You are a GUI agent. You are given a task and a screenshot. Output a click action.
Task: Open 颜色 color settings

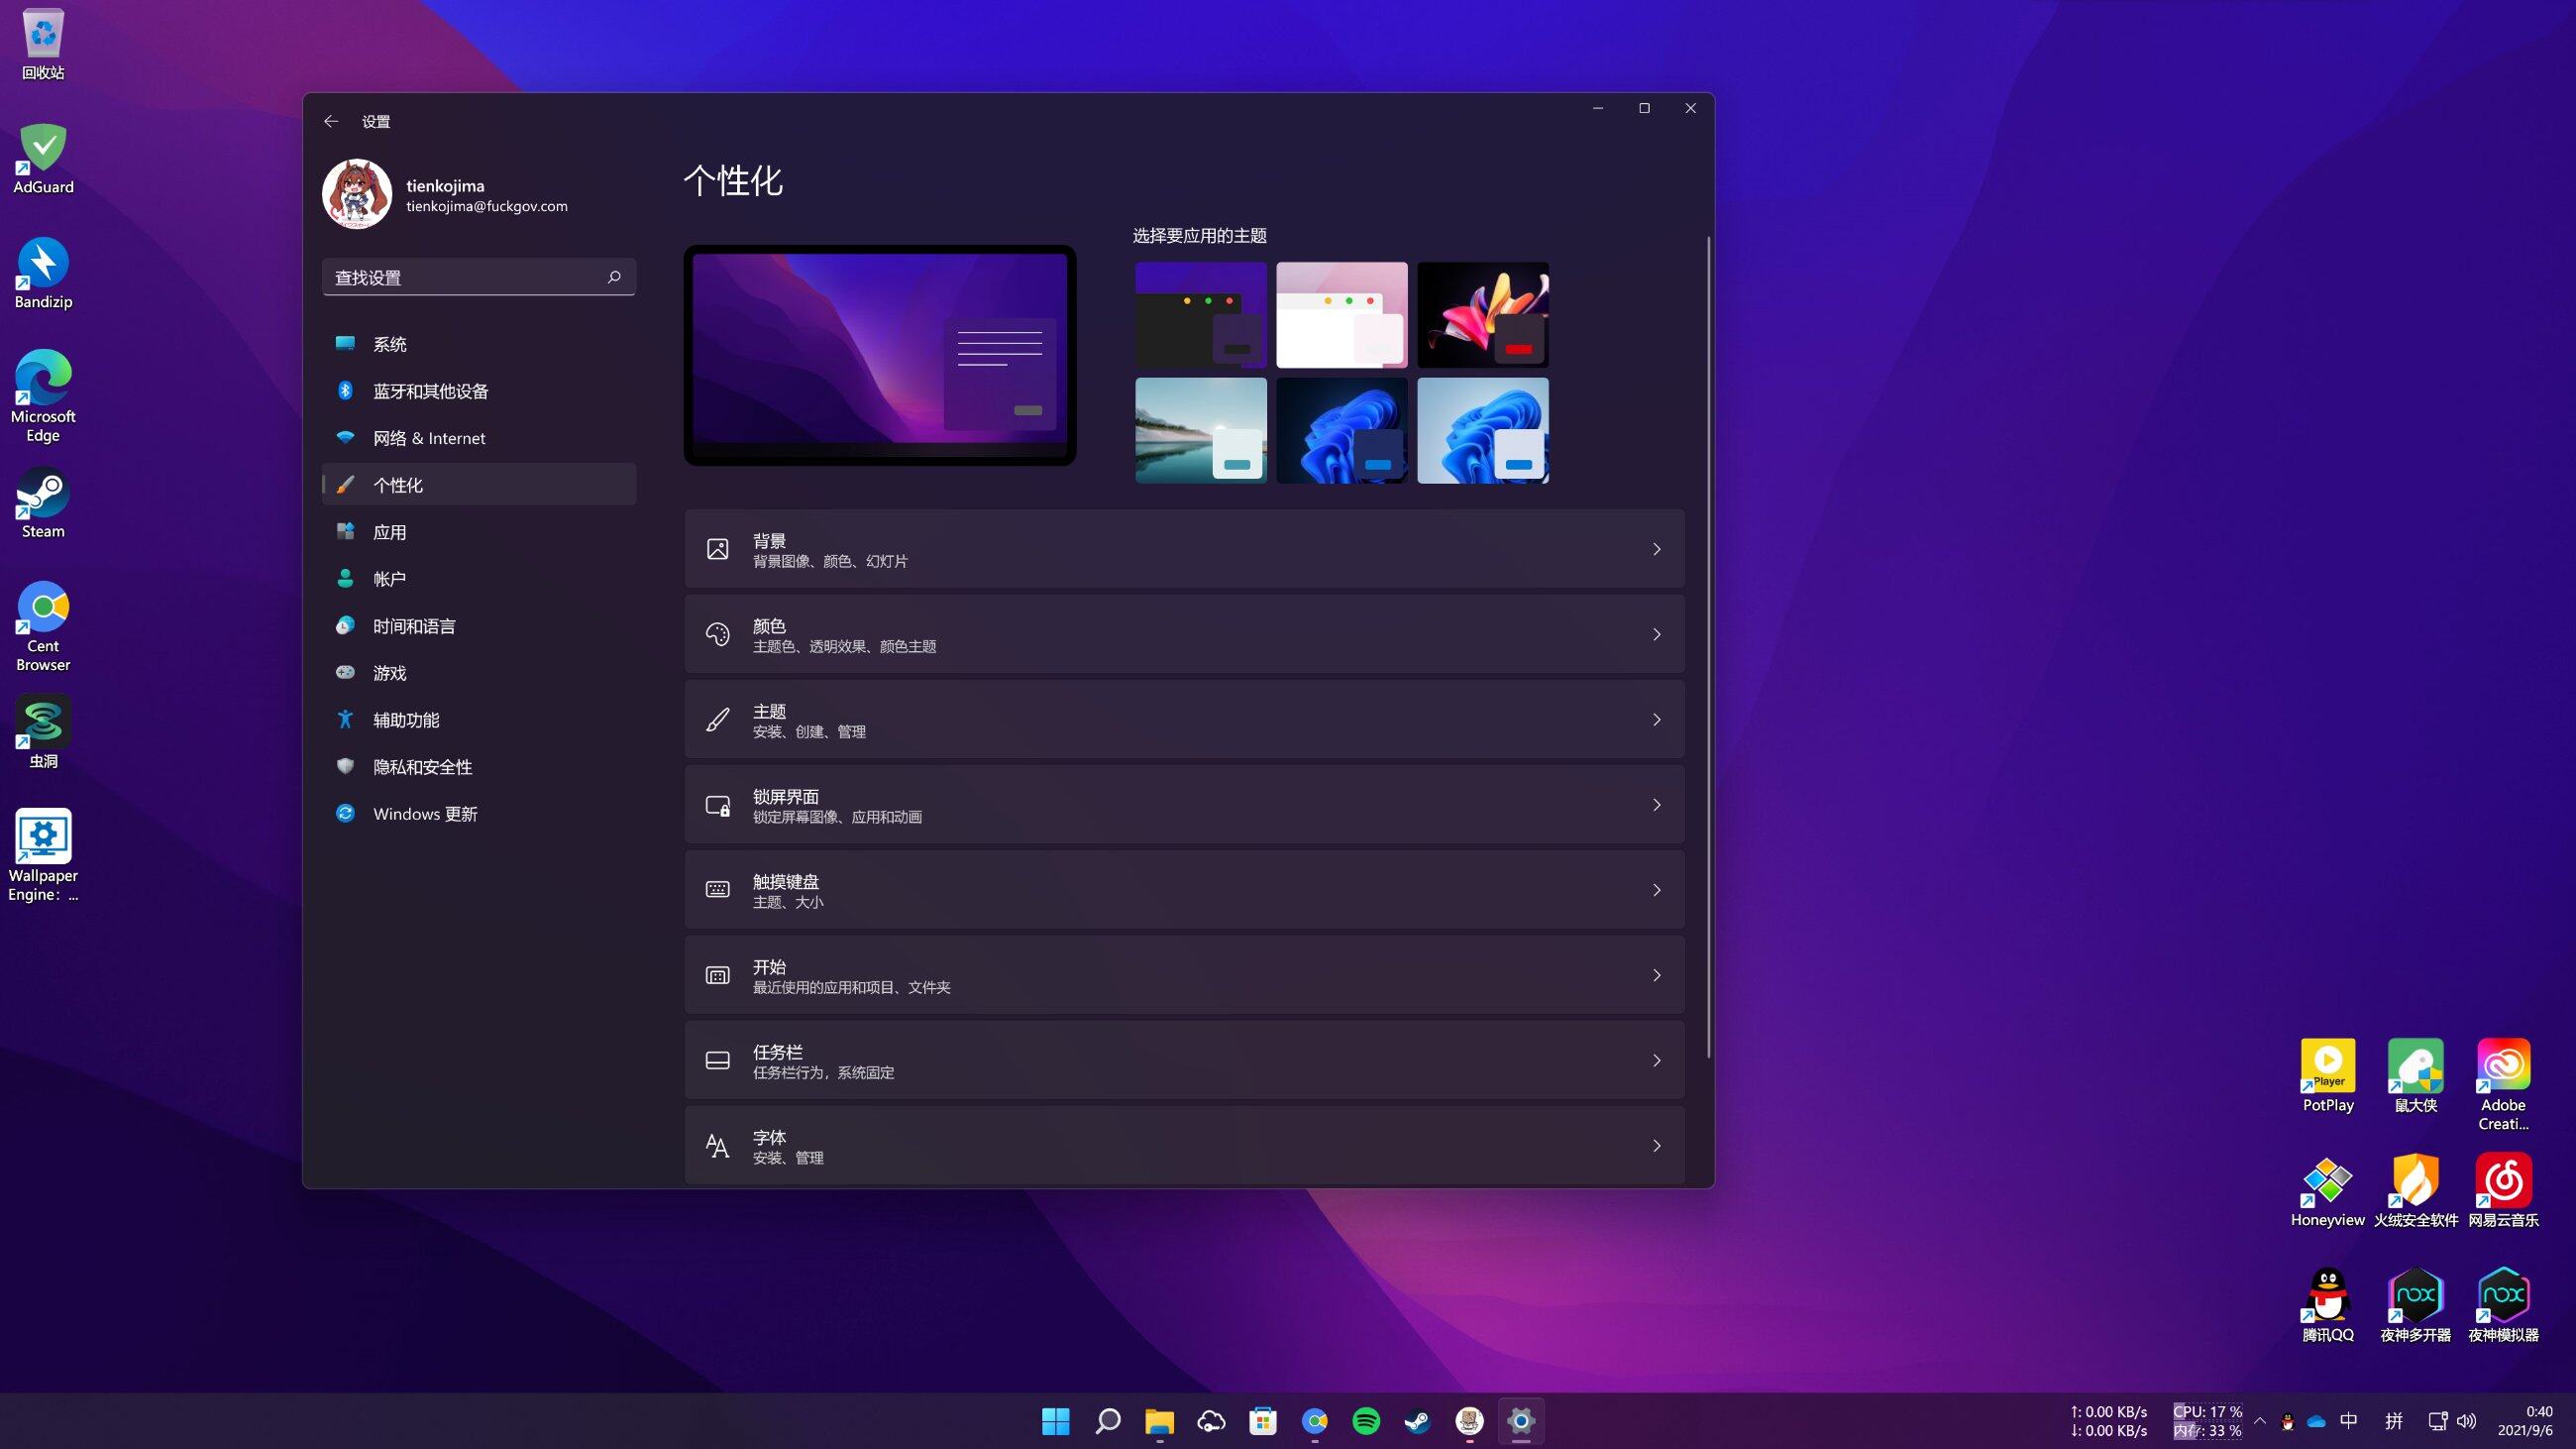tap(1184, 634)
